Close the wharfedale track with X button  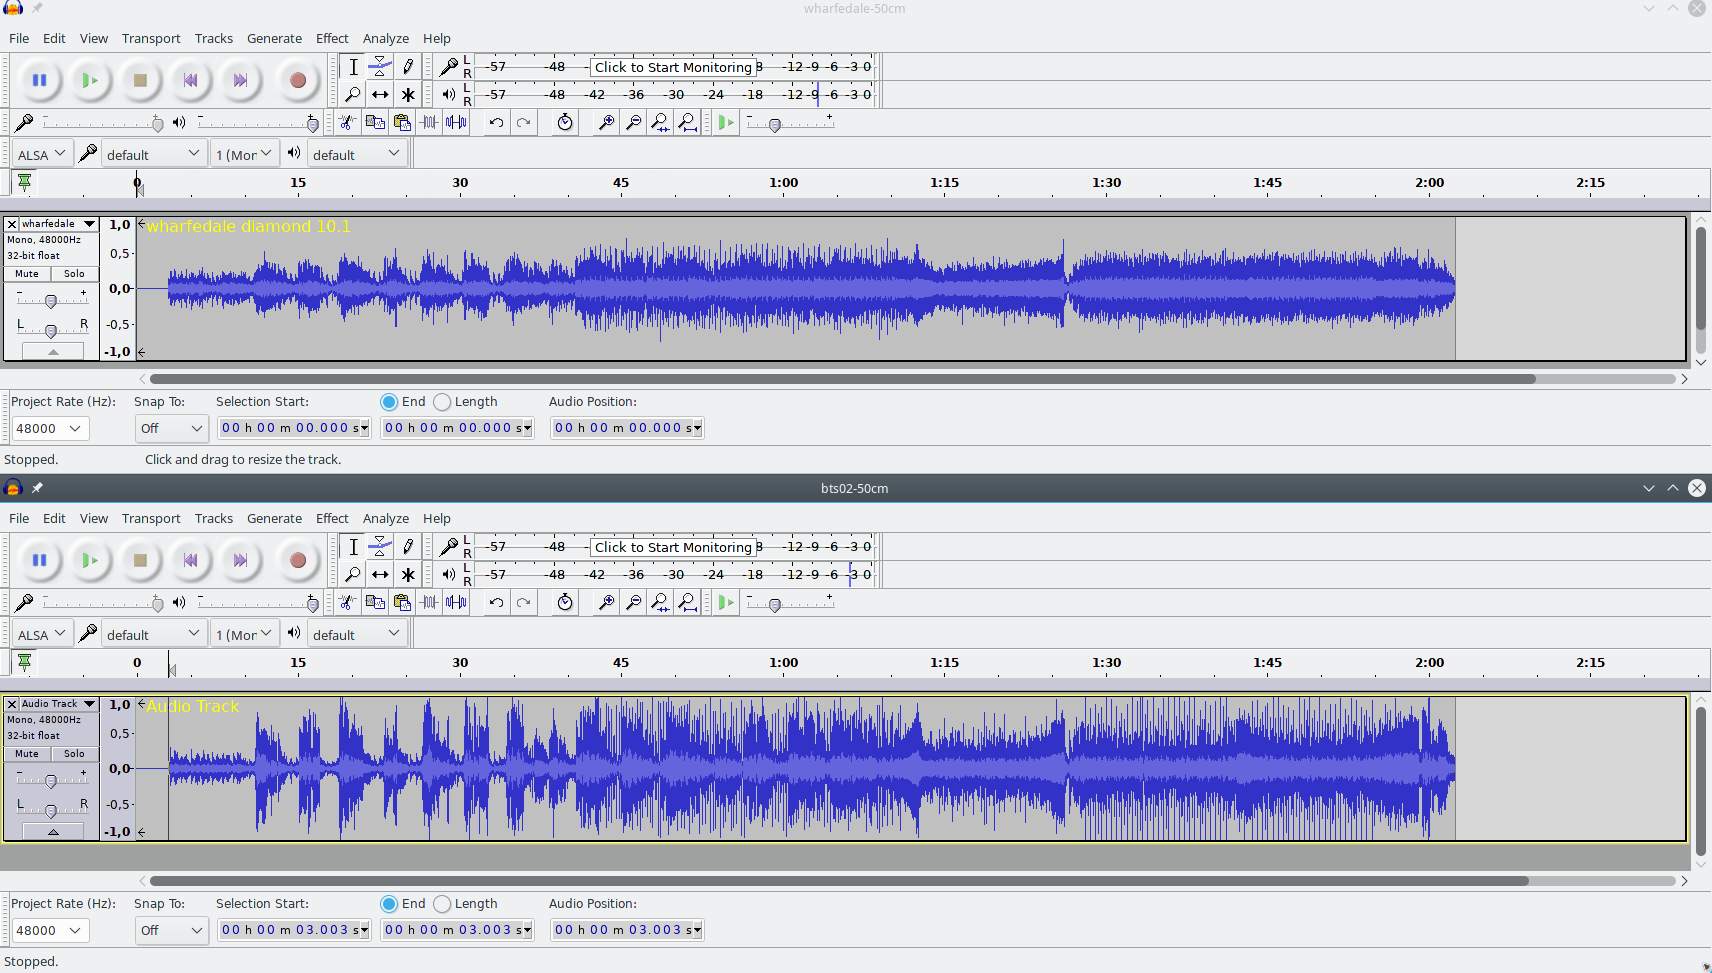12,224
